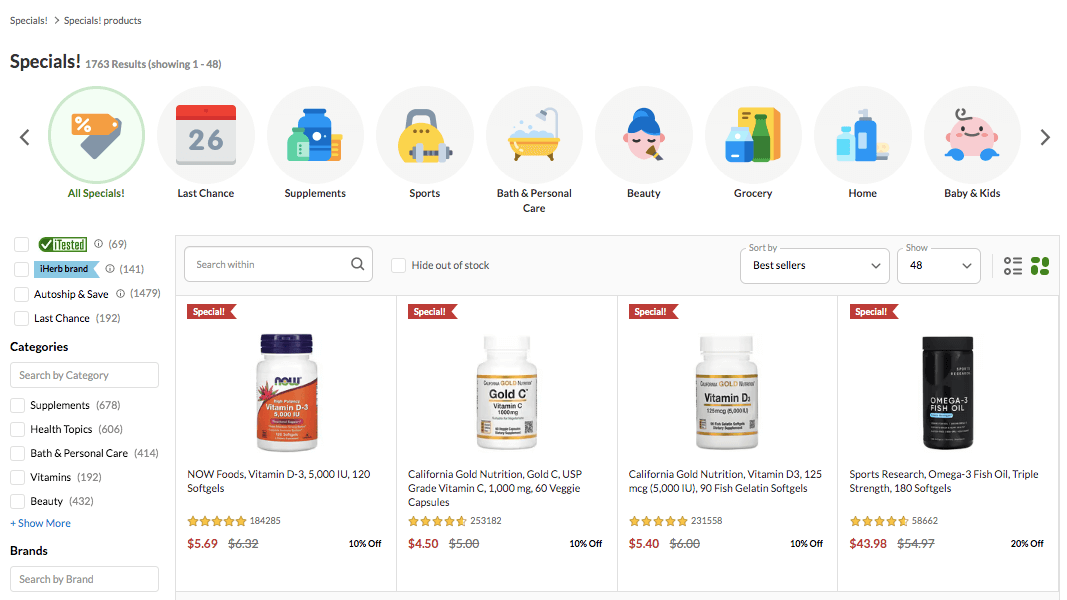1067x600 pixels.
Task: Open the Sort by Best sellers dropdown
Action: [x=814, y=265]
